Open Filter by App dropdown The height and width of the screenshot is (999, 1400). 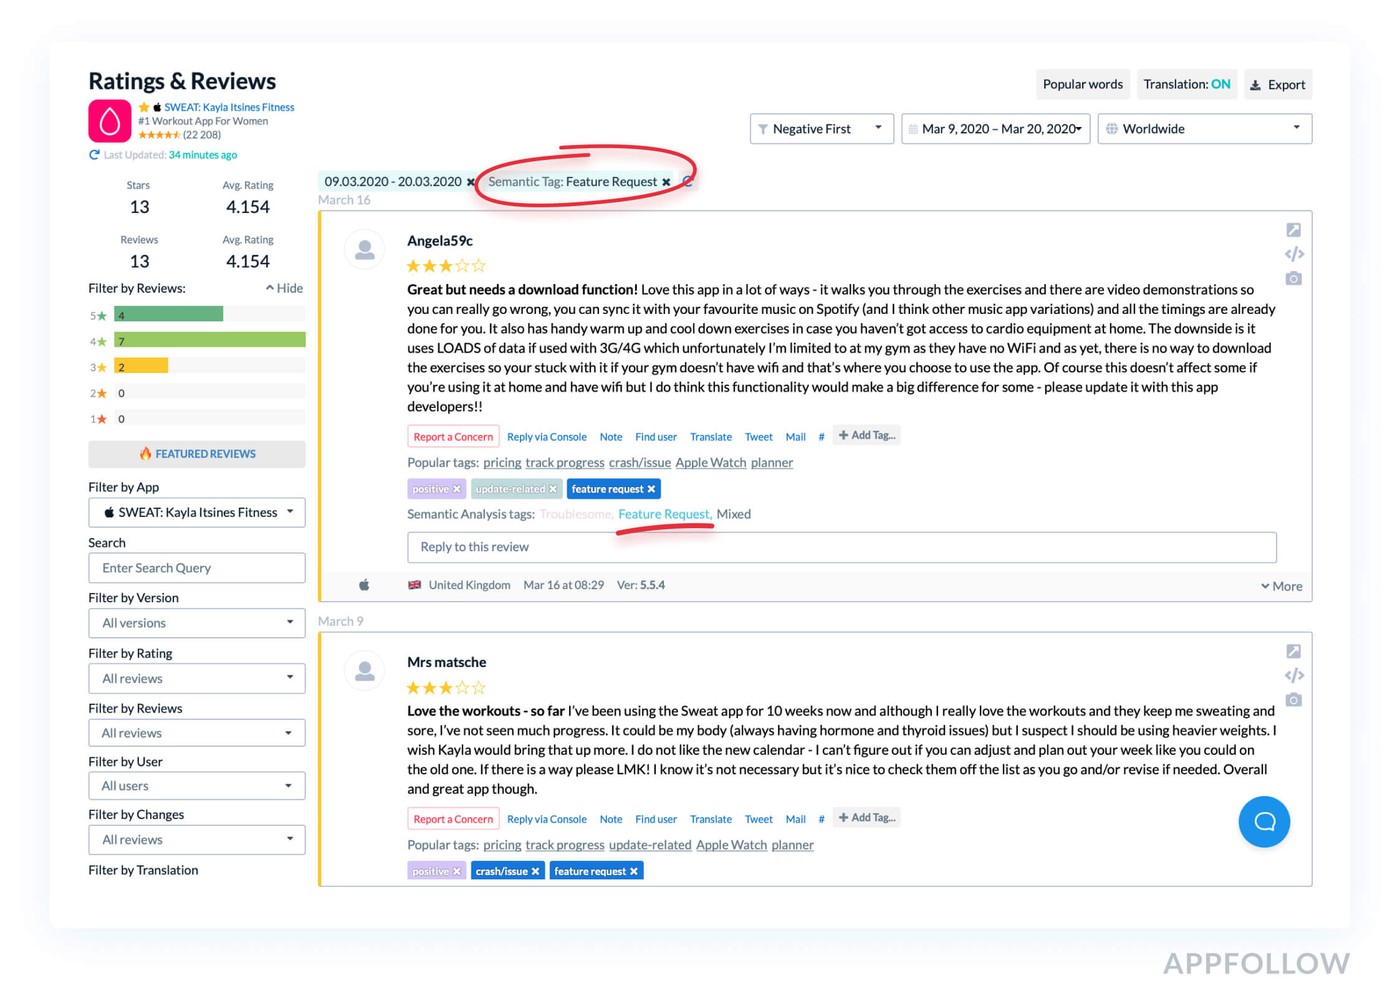(197, 512)
